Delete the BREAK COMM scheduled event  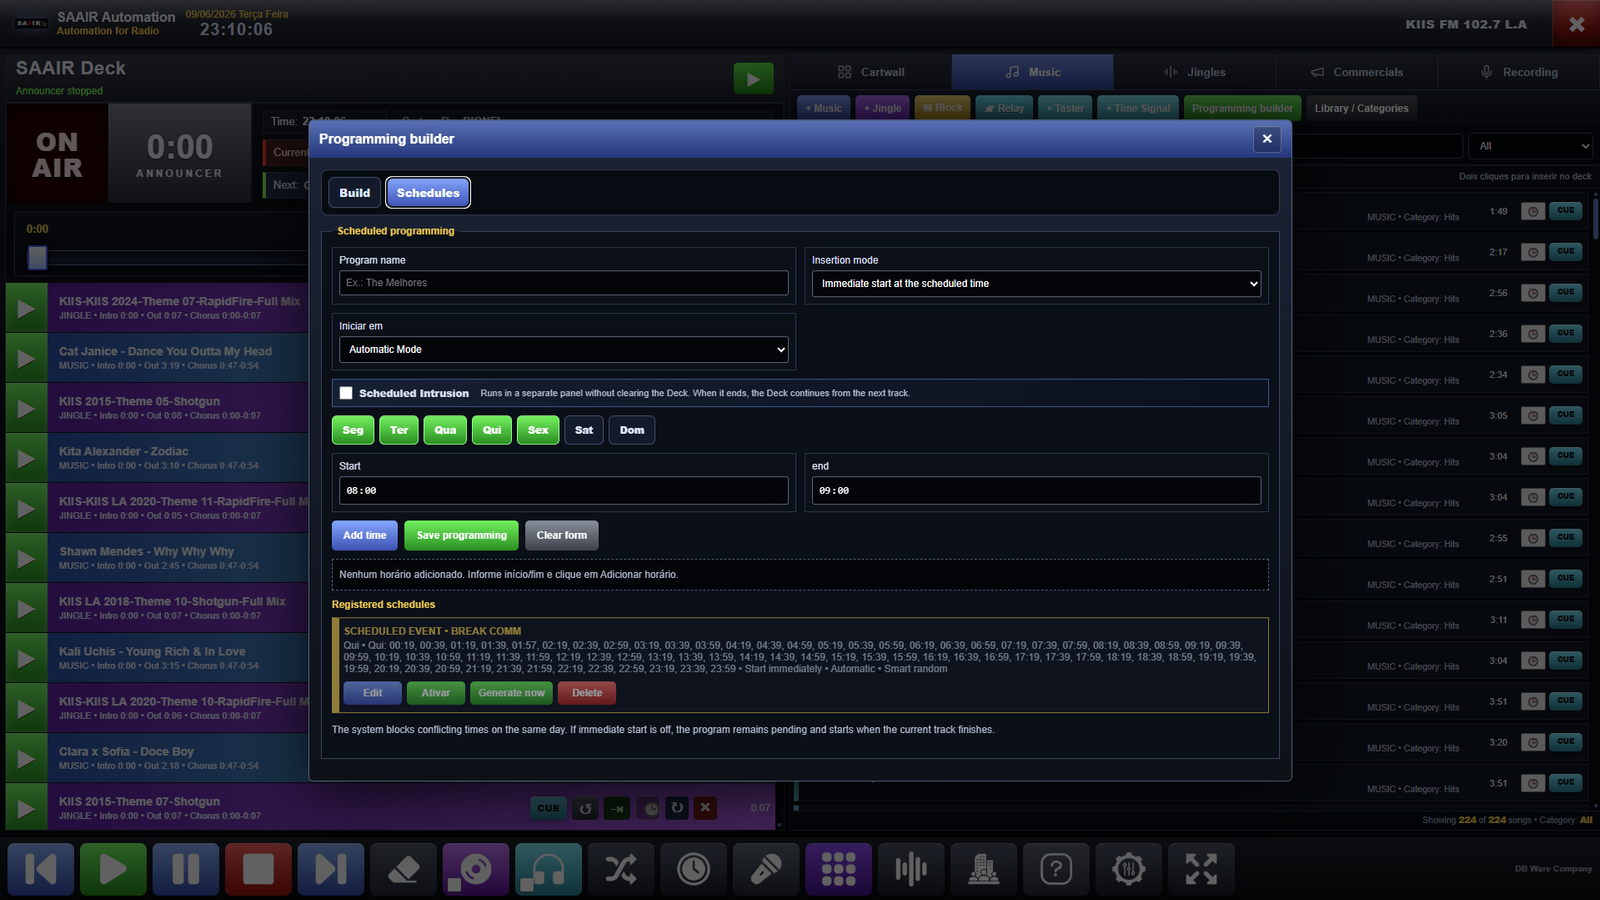587,693
